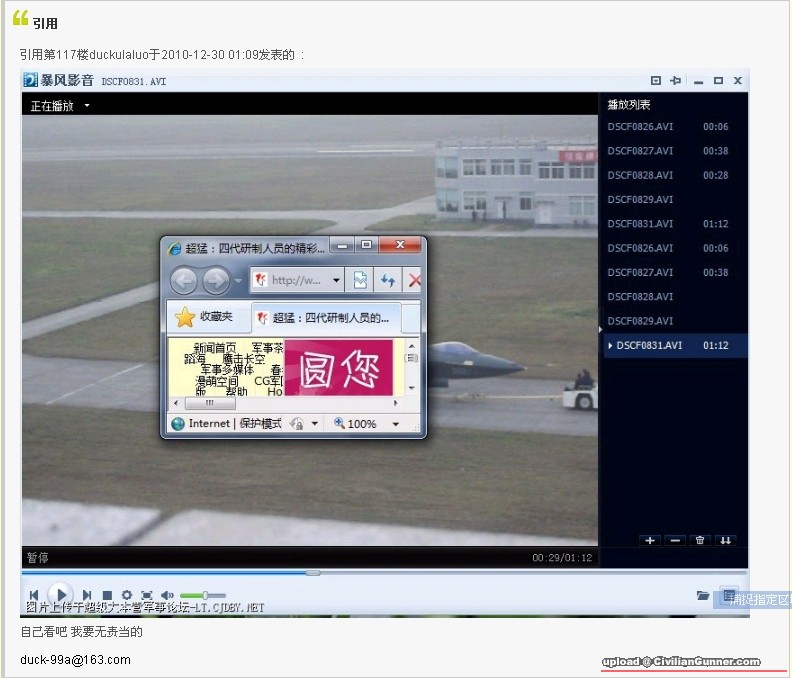Select the 收藏夹 favorites tab in IE
Viewport: 792px width, 678px height.
204,317
